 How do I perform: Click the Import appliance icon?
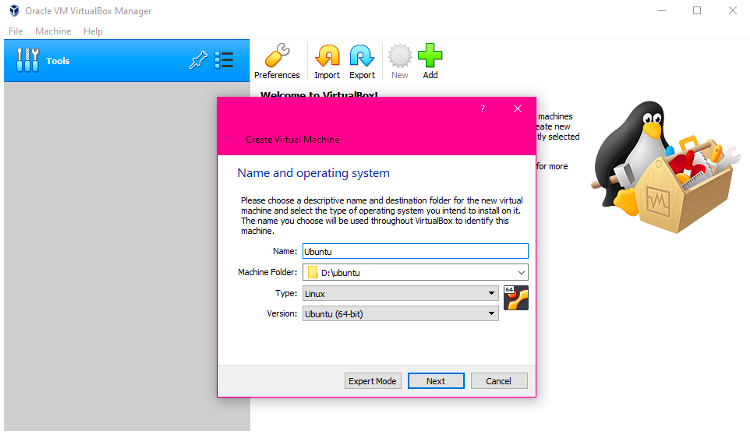coord(327,61)
